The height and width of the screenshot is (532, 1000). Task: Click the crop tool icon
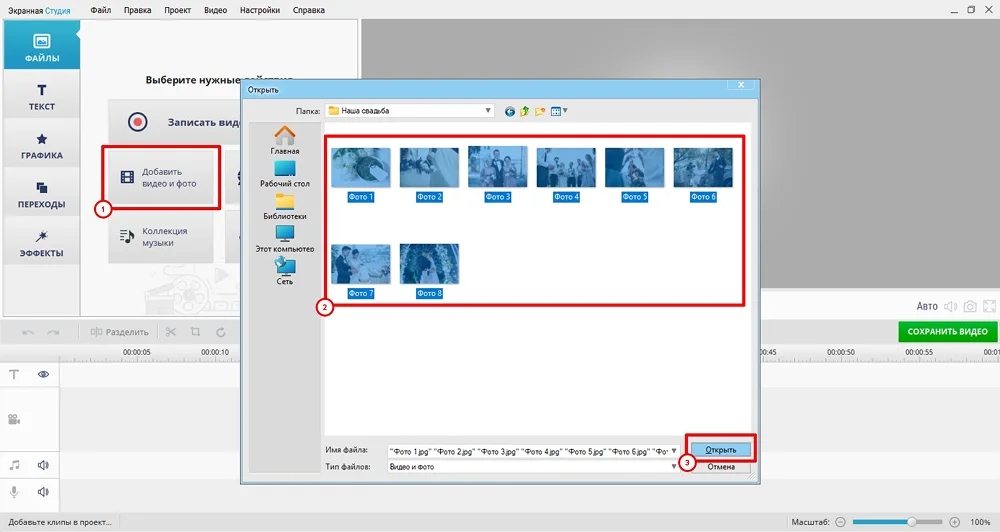(x=195, y=332)
